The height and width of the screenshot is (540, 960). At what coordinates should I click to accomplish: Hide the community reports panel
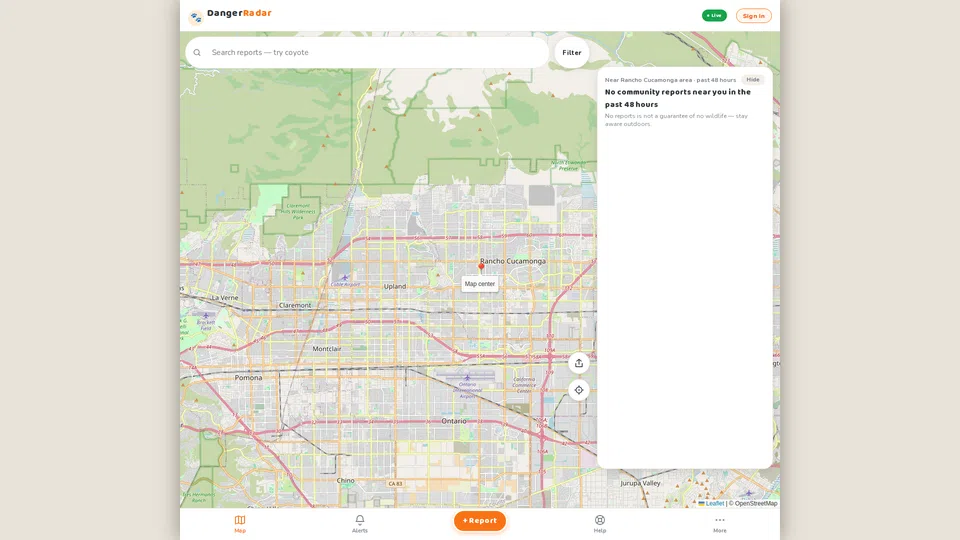[x=752, y=80]
